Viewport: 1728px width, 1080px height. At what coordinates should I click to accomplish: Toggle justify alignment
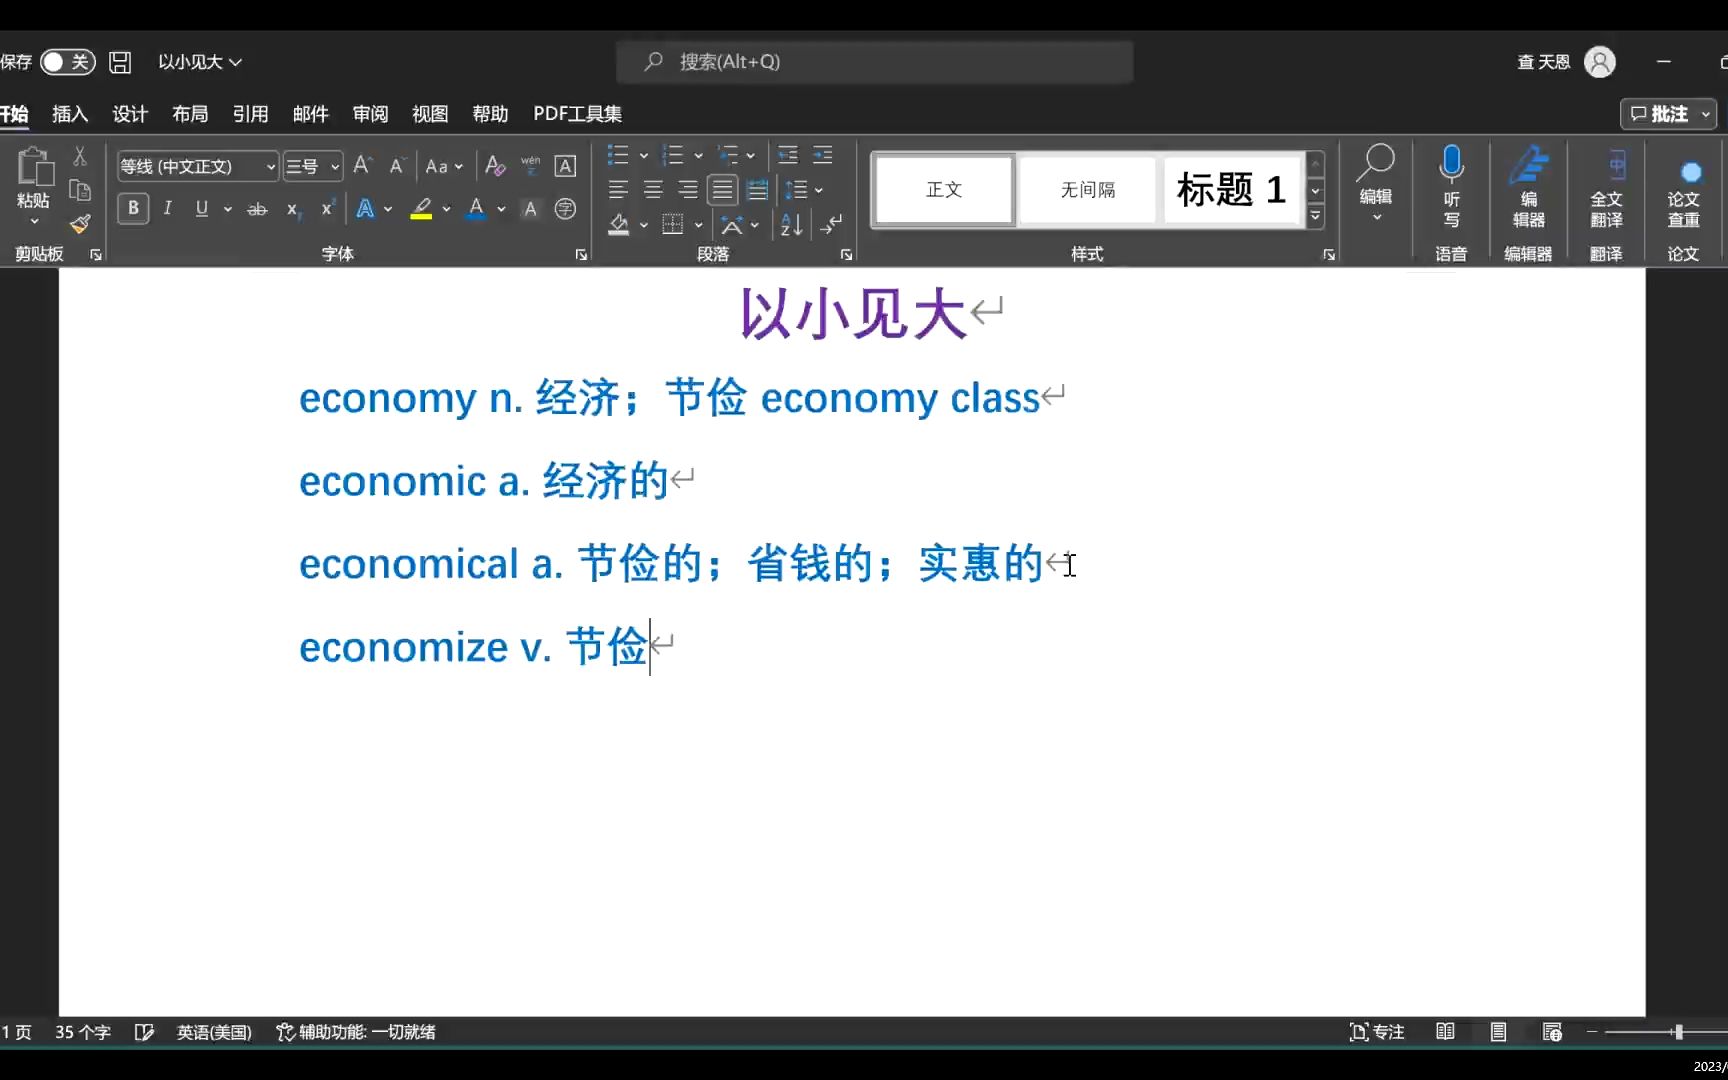pos(722,189)
